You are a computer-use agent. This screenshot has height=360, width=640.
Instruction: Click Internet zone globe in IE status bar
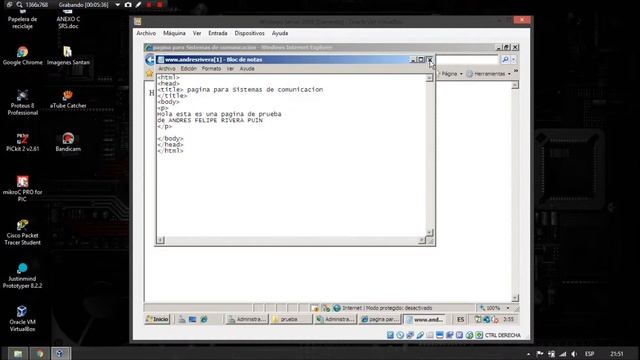337,308
